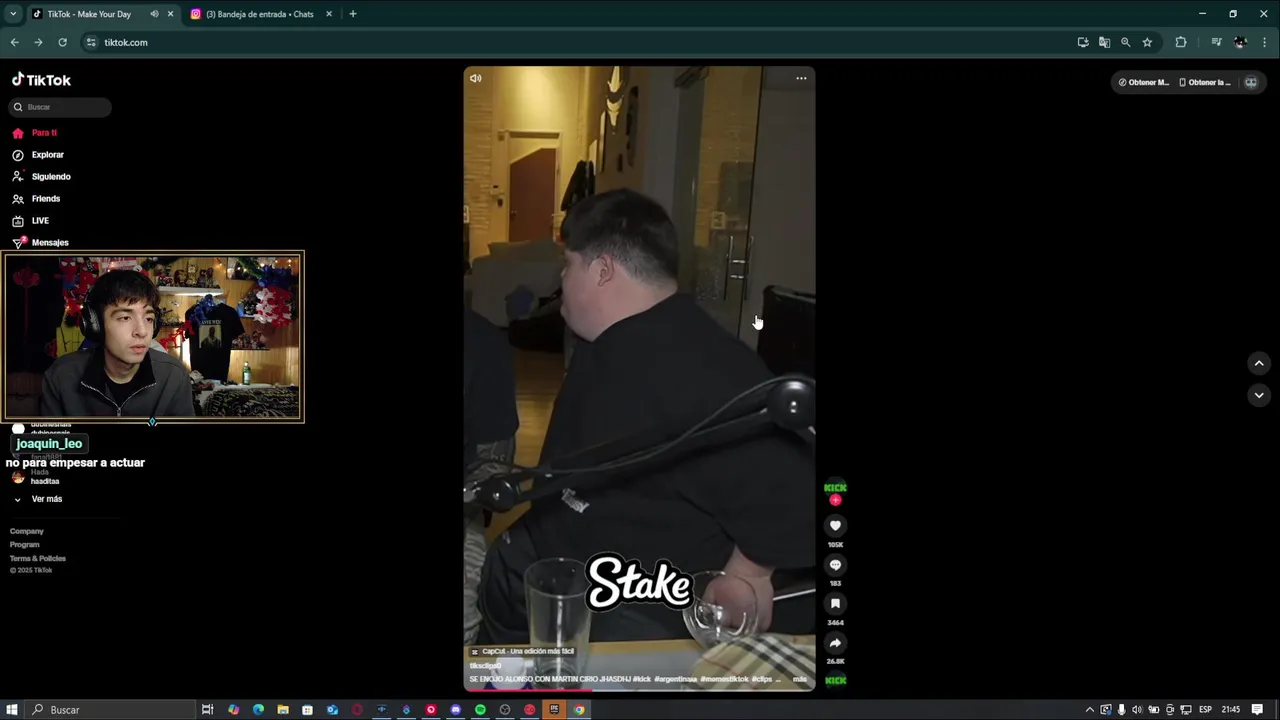Follow creator with the red plus badge
This screenshot has width=1280, height=720.
click(x=835, y=500)
